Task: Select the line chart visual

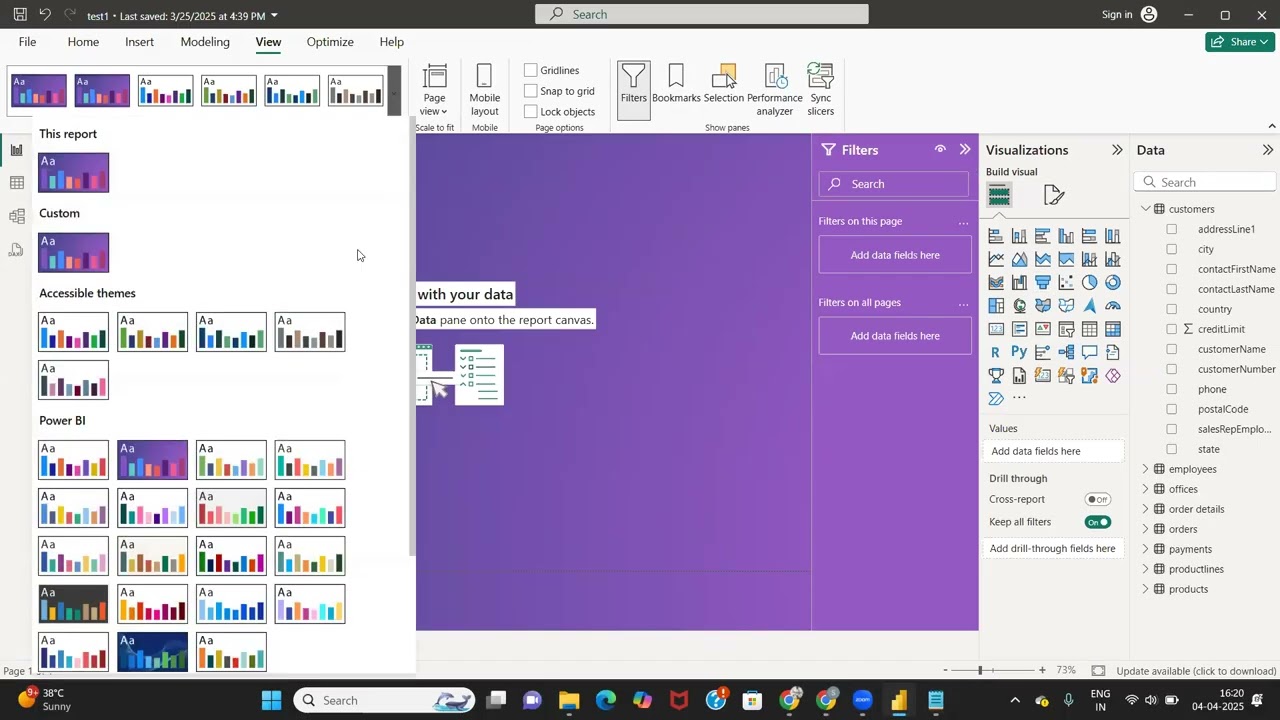Action: click(996, 260)
